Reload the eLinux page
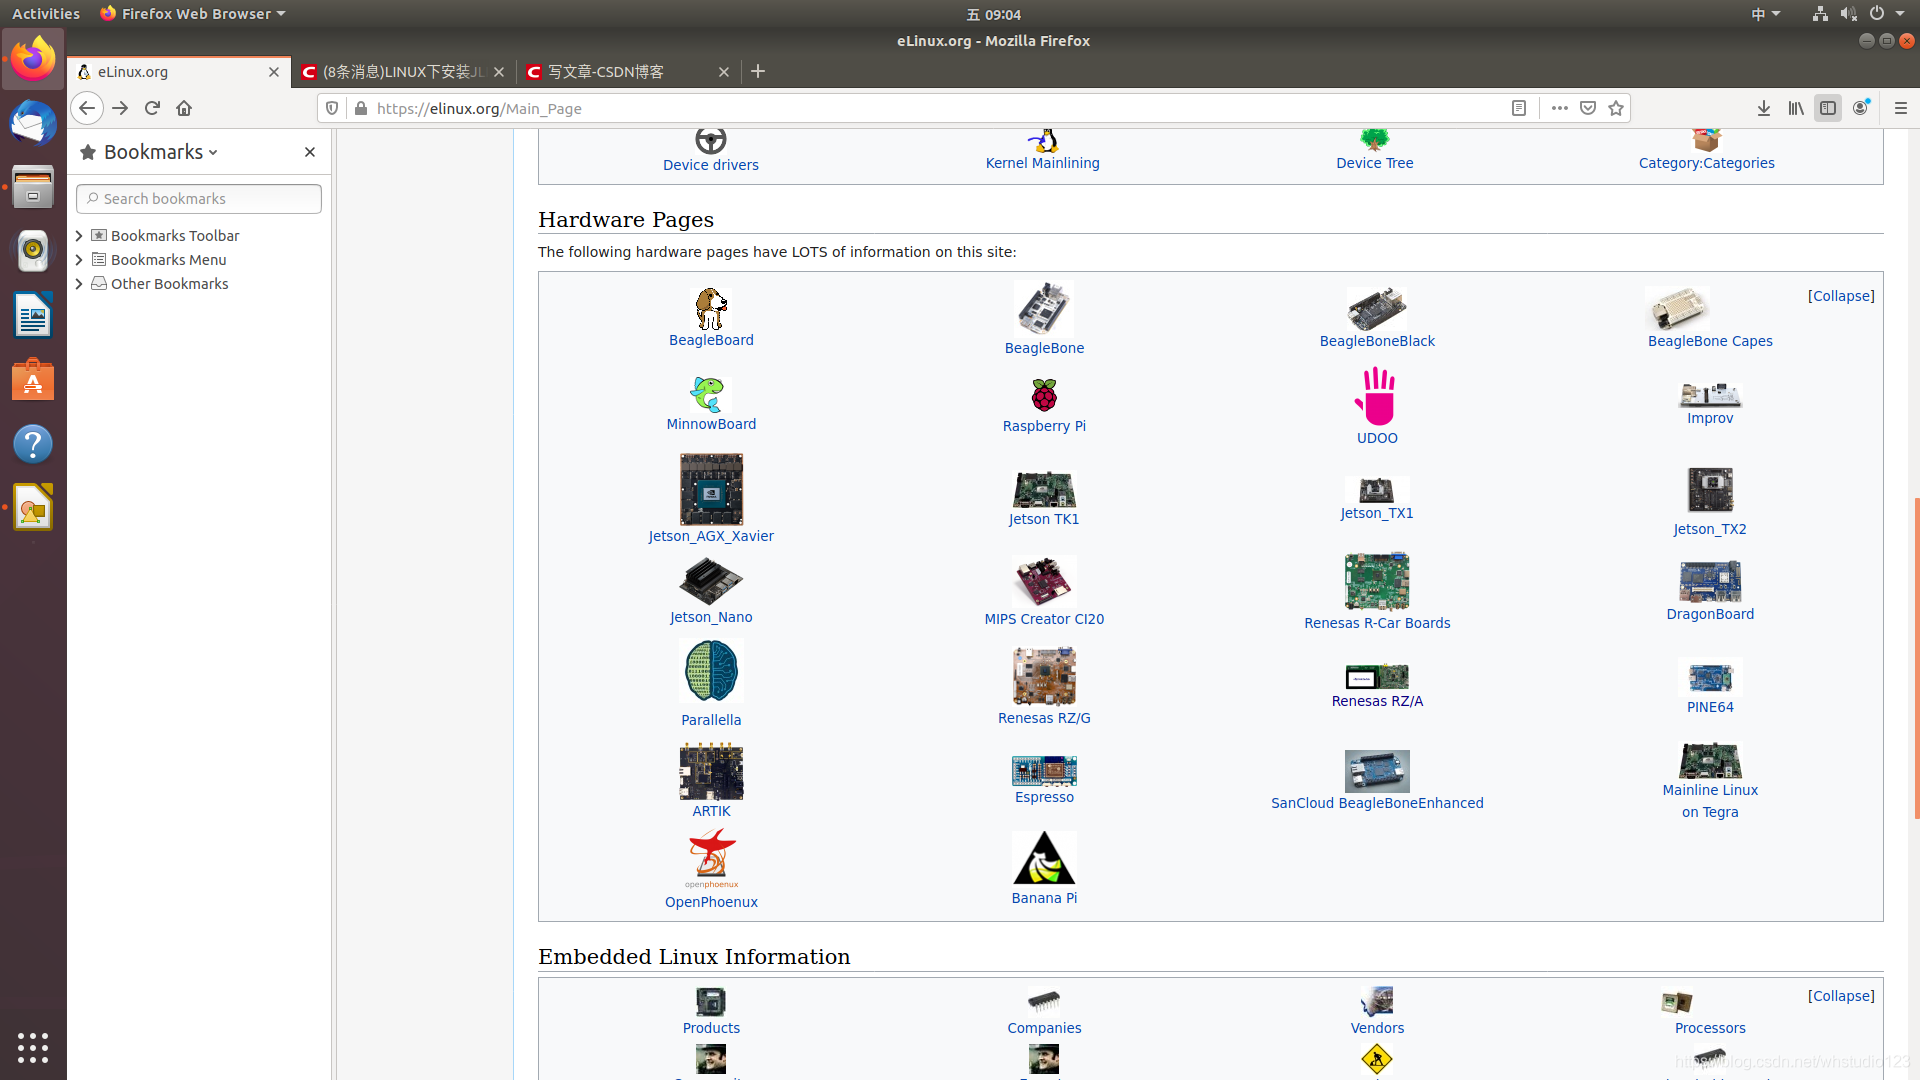The height and width of the screenshot is (1080, 1920). (x=152, y=108)
